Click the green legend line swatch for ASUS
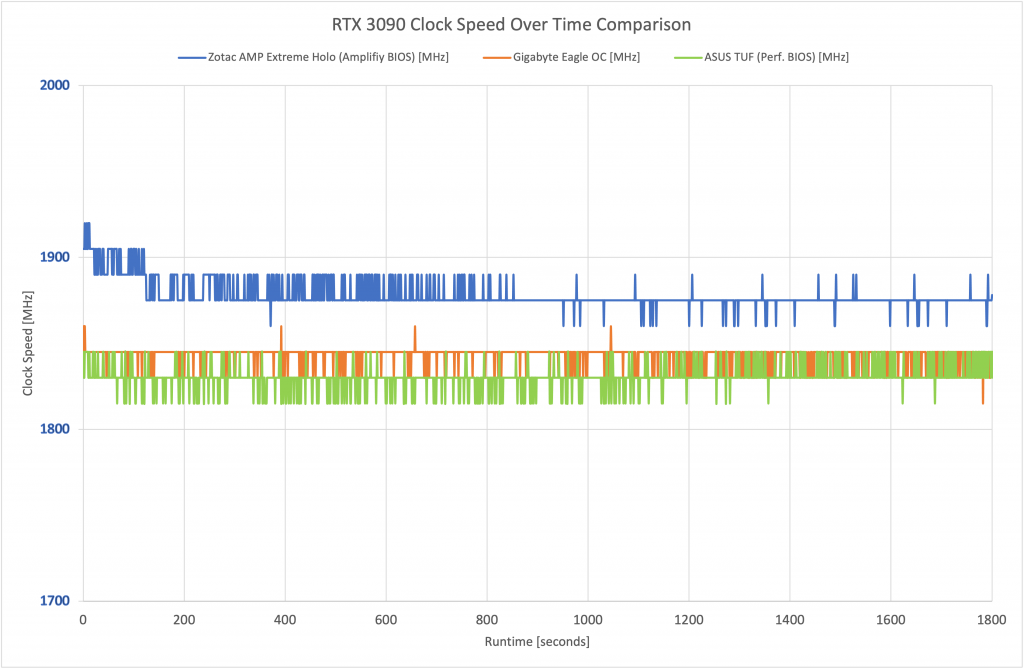The height and width of the screenshot is (669, 1024). click(688, 57)
